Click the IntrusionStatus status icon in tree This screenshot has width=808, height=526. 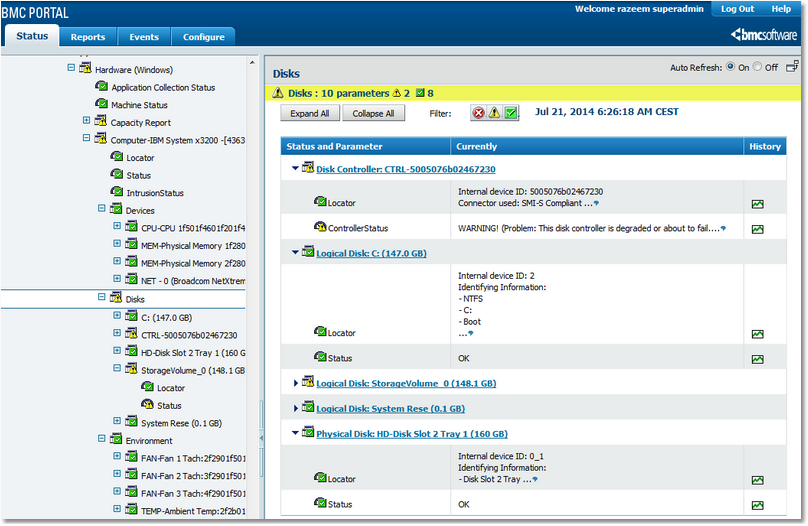click(x=117, y=193)
